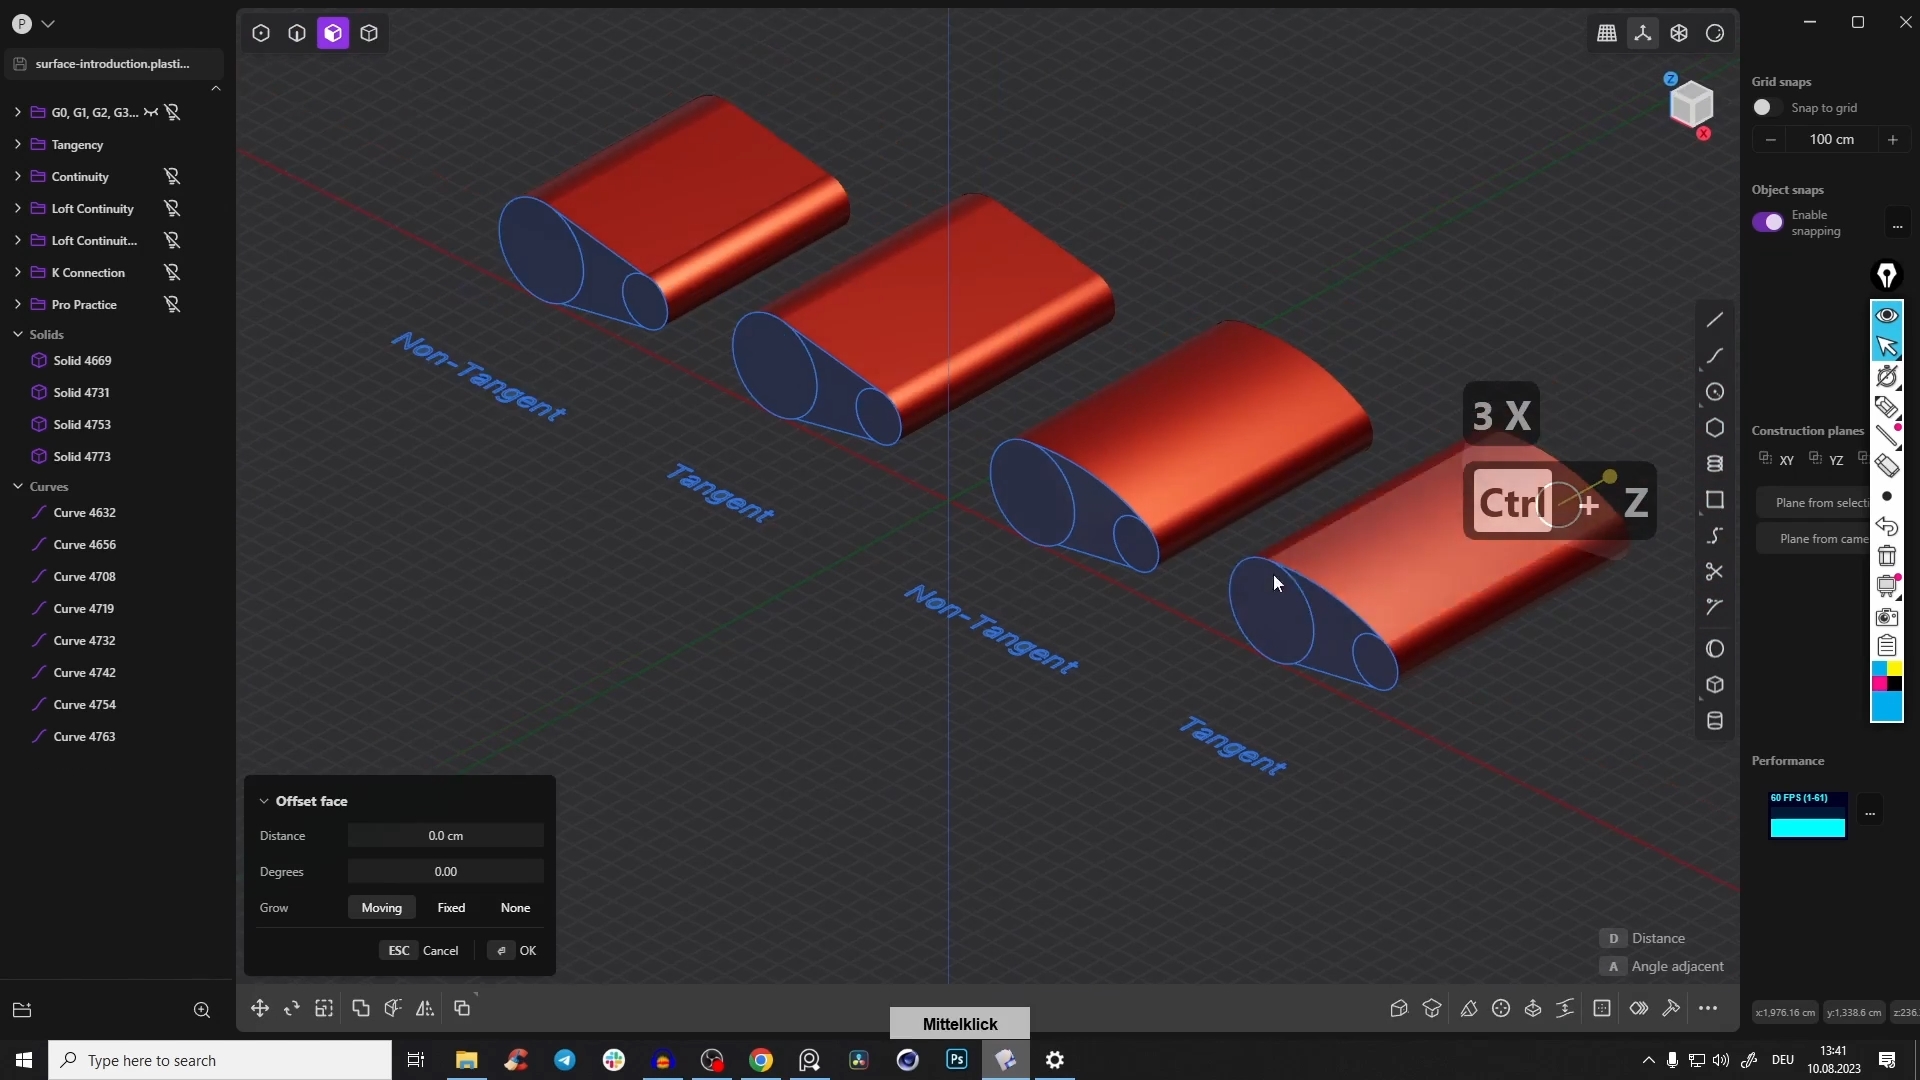Click the Distance input field
This screenshot has width=1920, height=1080.
[x=446, y=836]
